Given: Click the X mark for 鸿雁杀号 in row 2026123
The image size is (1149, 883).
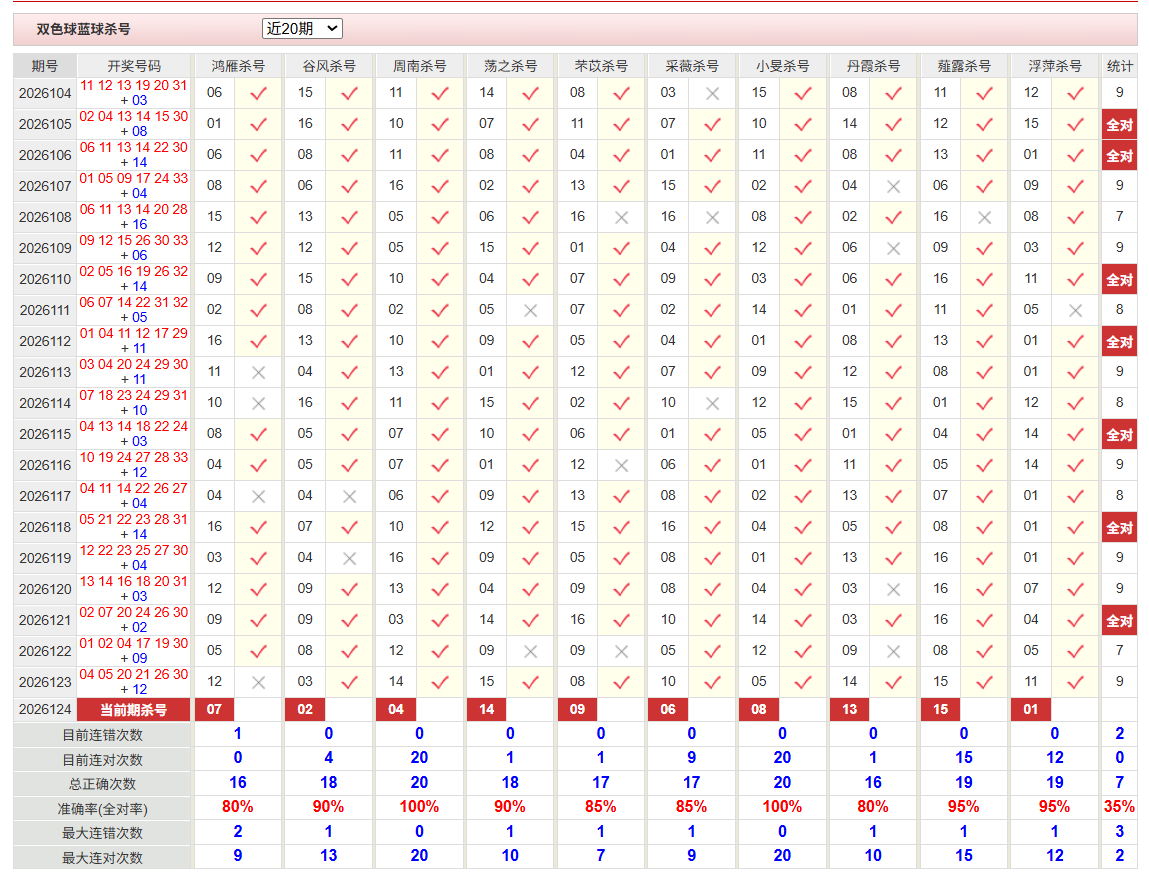Looking at the screenshot, I should tap(258, 683).
